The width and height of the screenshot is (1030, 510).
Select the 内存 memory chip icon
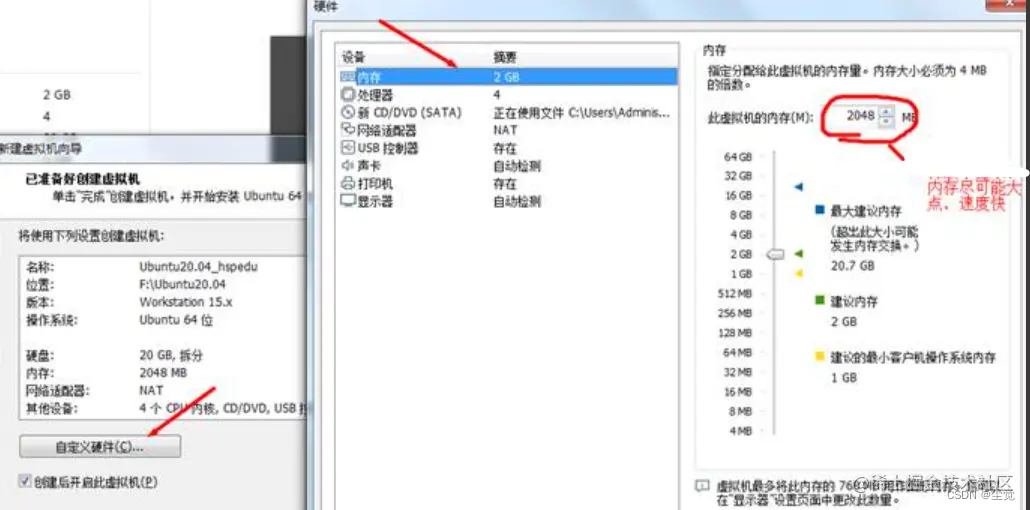click(347, 77)
